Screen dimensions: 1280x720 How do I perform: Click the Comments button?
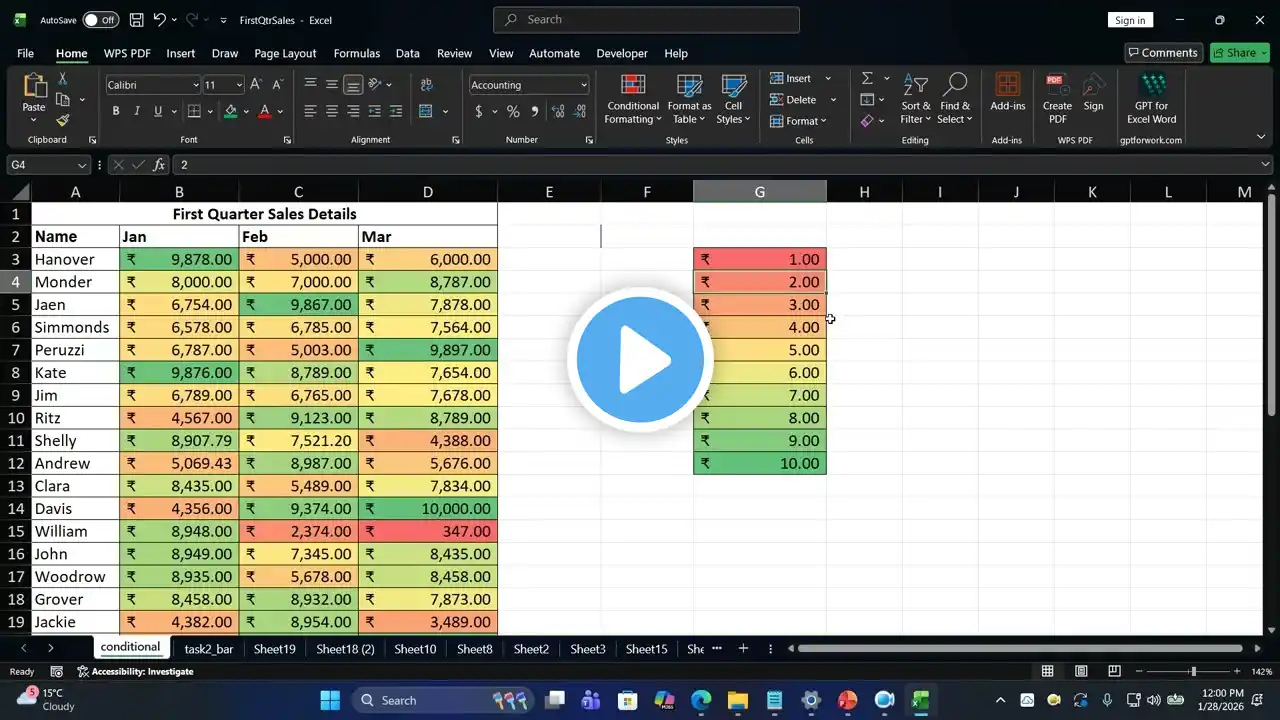pyautogui.click(x=1162, y=53)
